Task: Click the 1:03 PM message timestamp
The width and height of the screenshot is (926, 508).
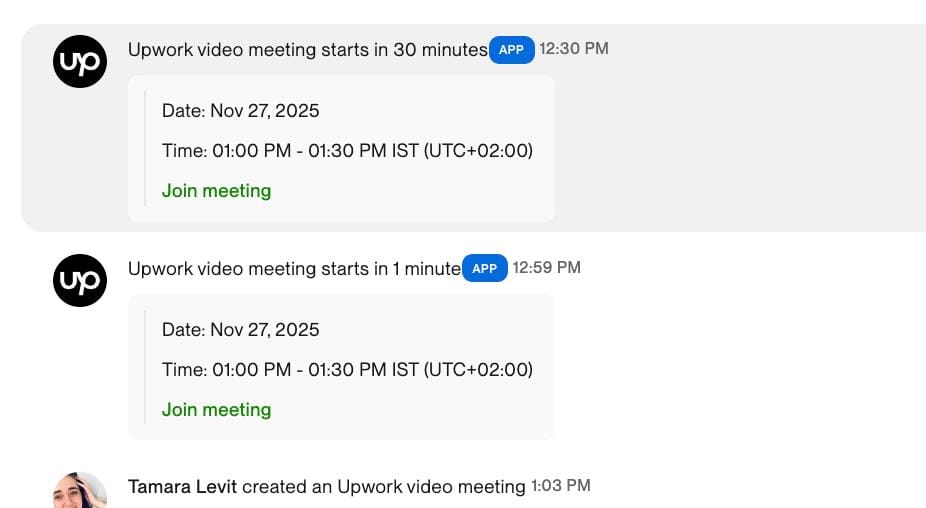Action: (560, 486)
